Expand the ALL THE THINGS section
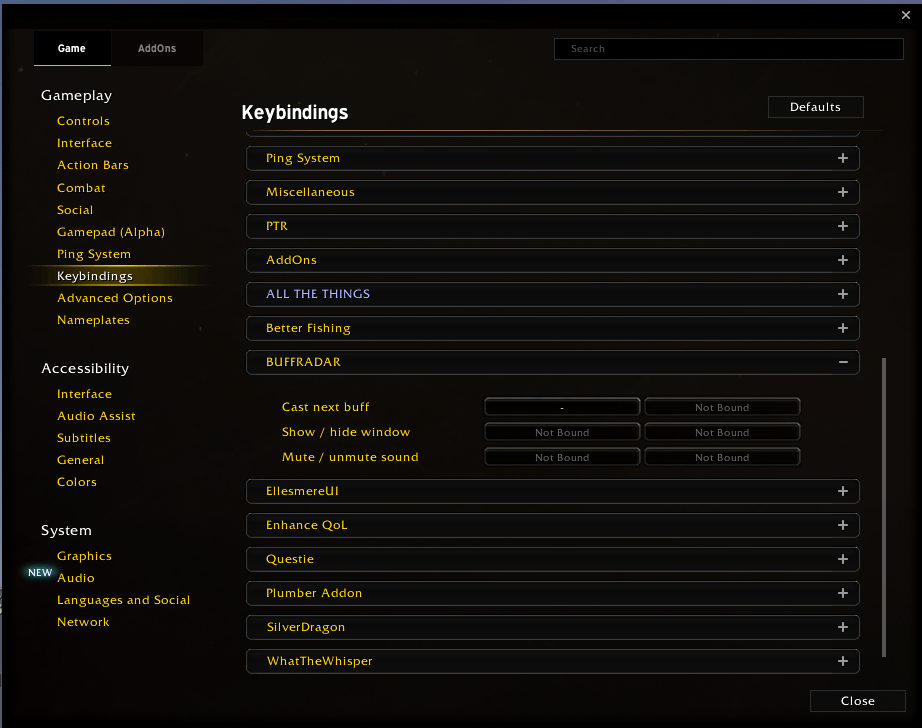The height and width of the screenshot is (728, 922). (553, 294)
